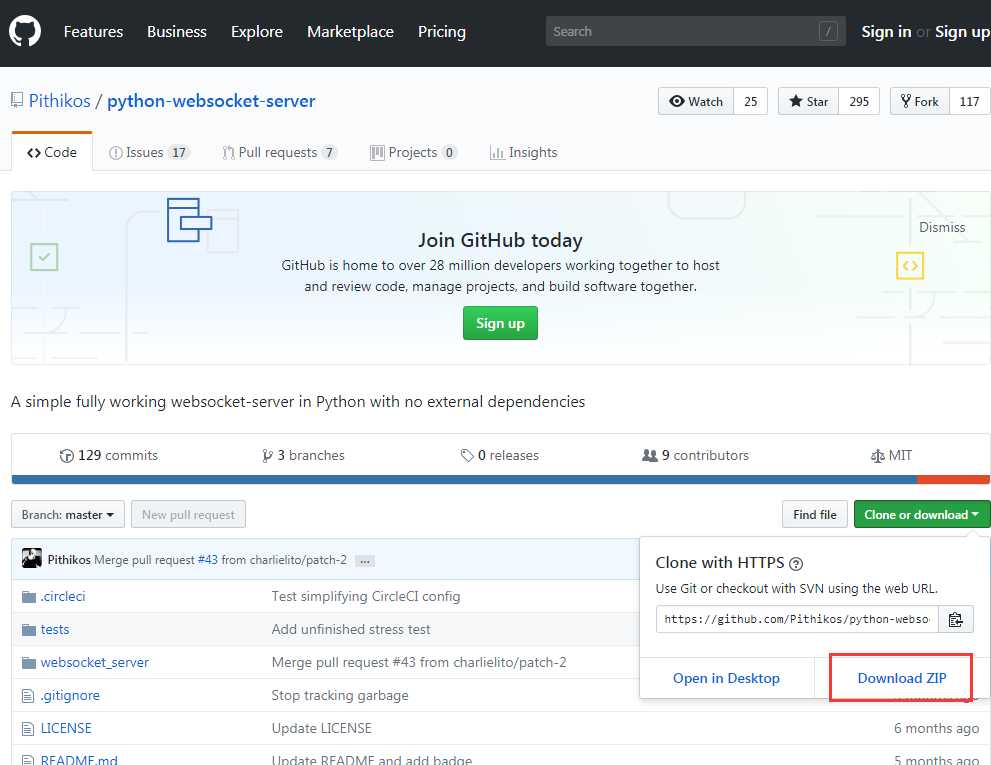The height and width of the screenshot is (765, 991).
Task: Dismiss the Join GitHub banner
Action: click(942, 228)
